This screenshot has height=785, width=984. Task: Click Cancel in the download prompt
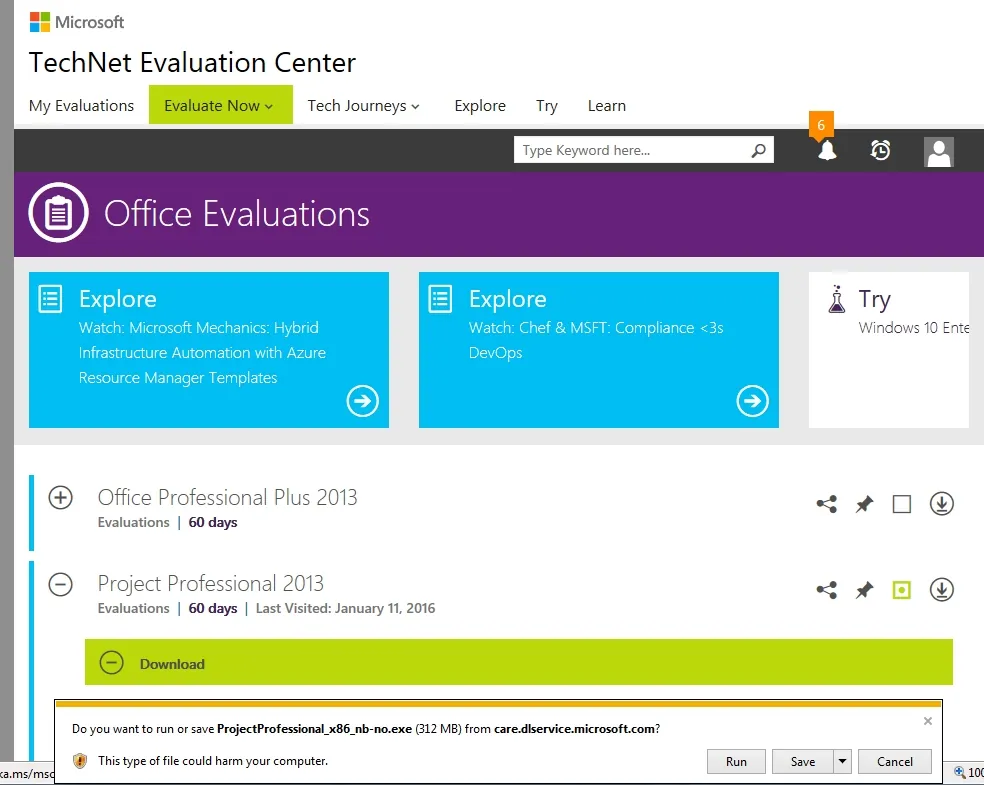click(894, 761)
